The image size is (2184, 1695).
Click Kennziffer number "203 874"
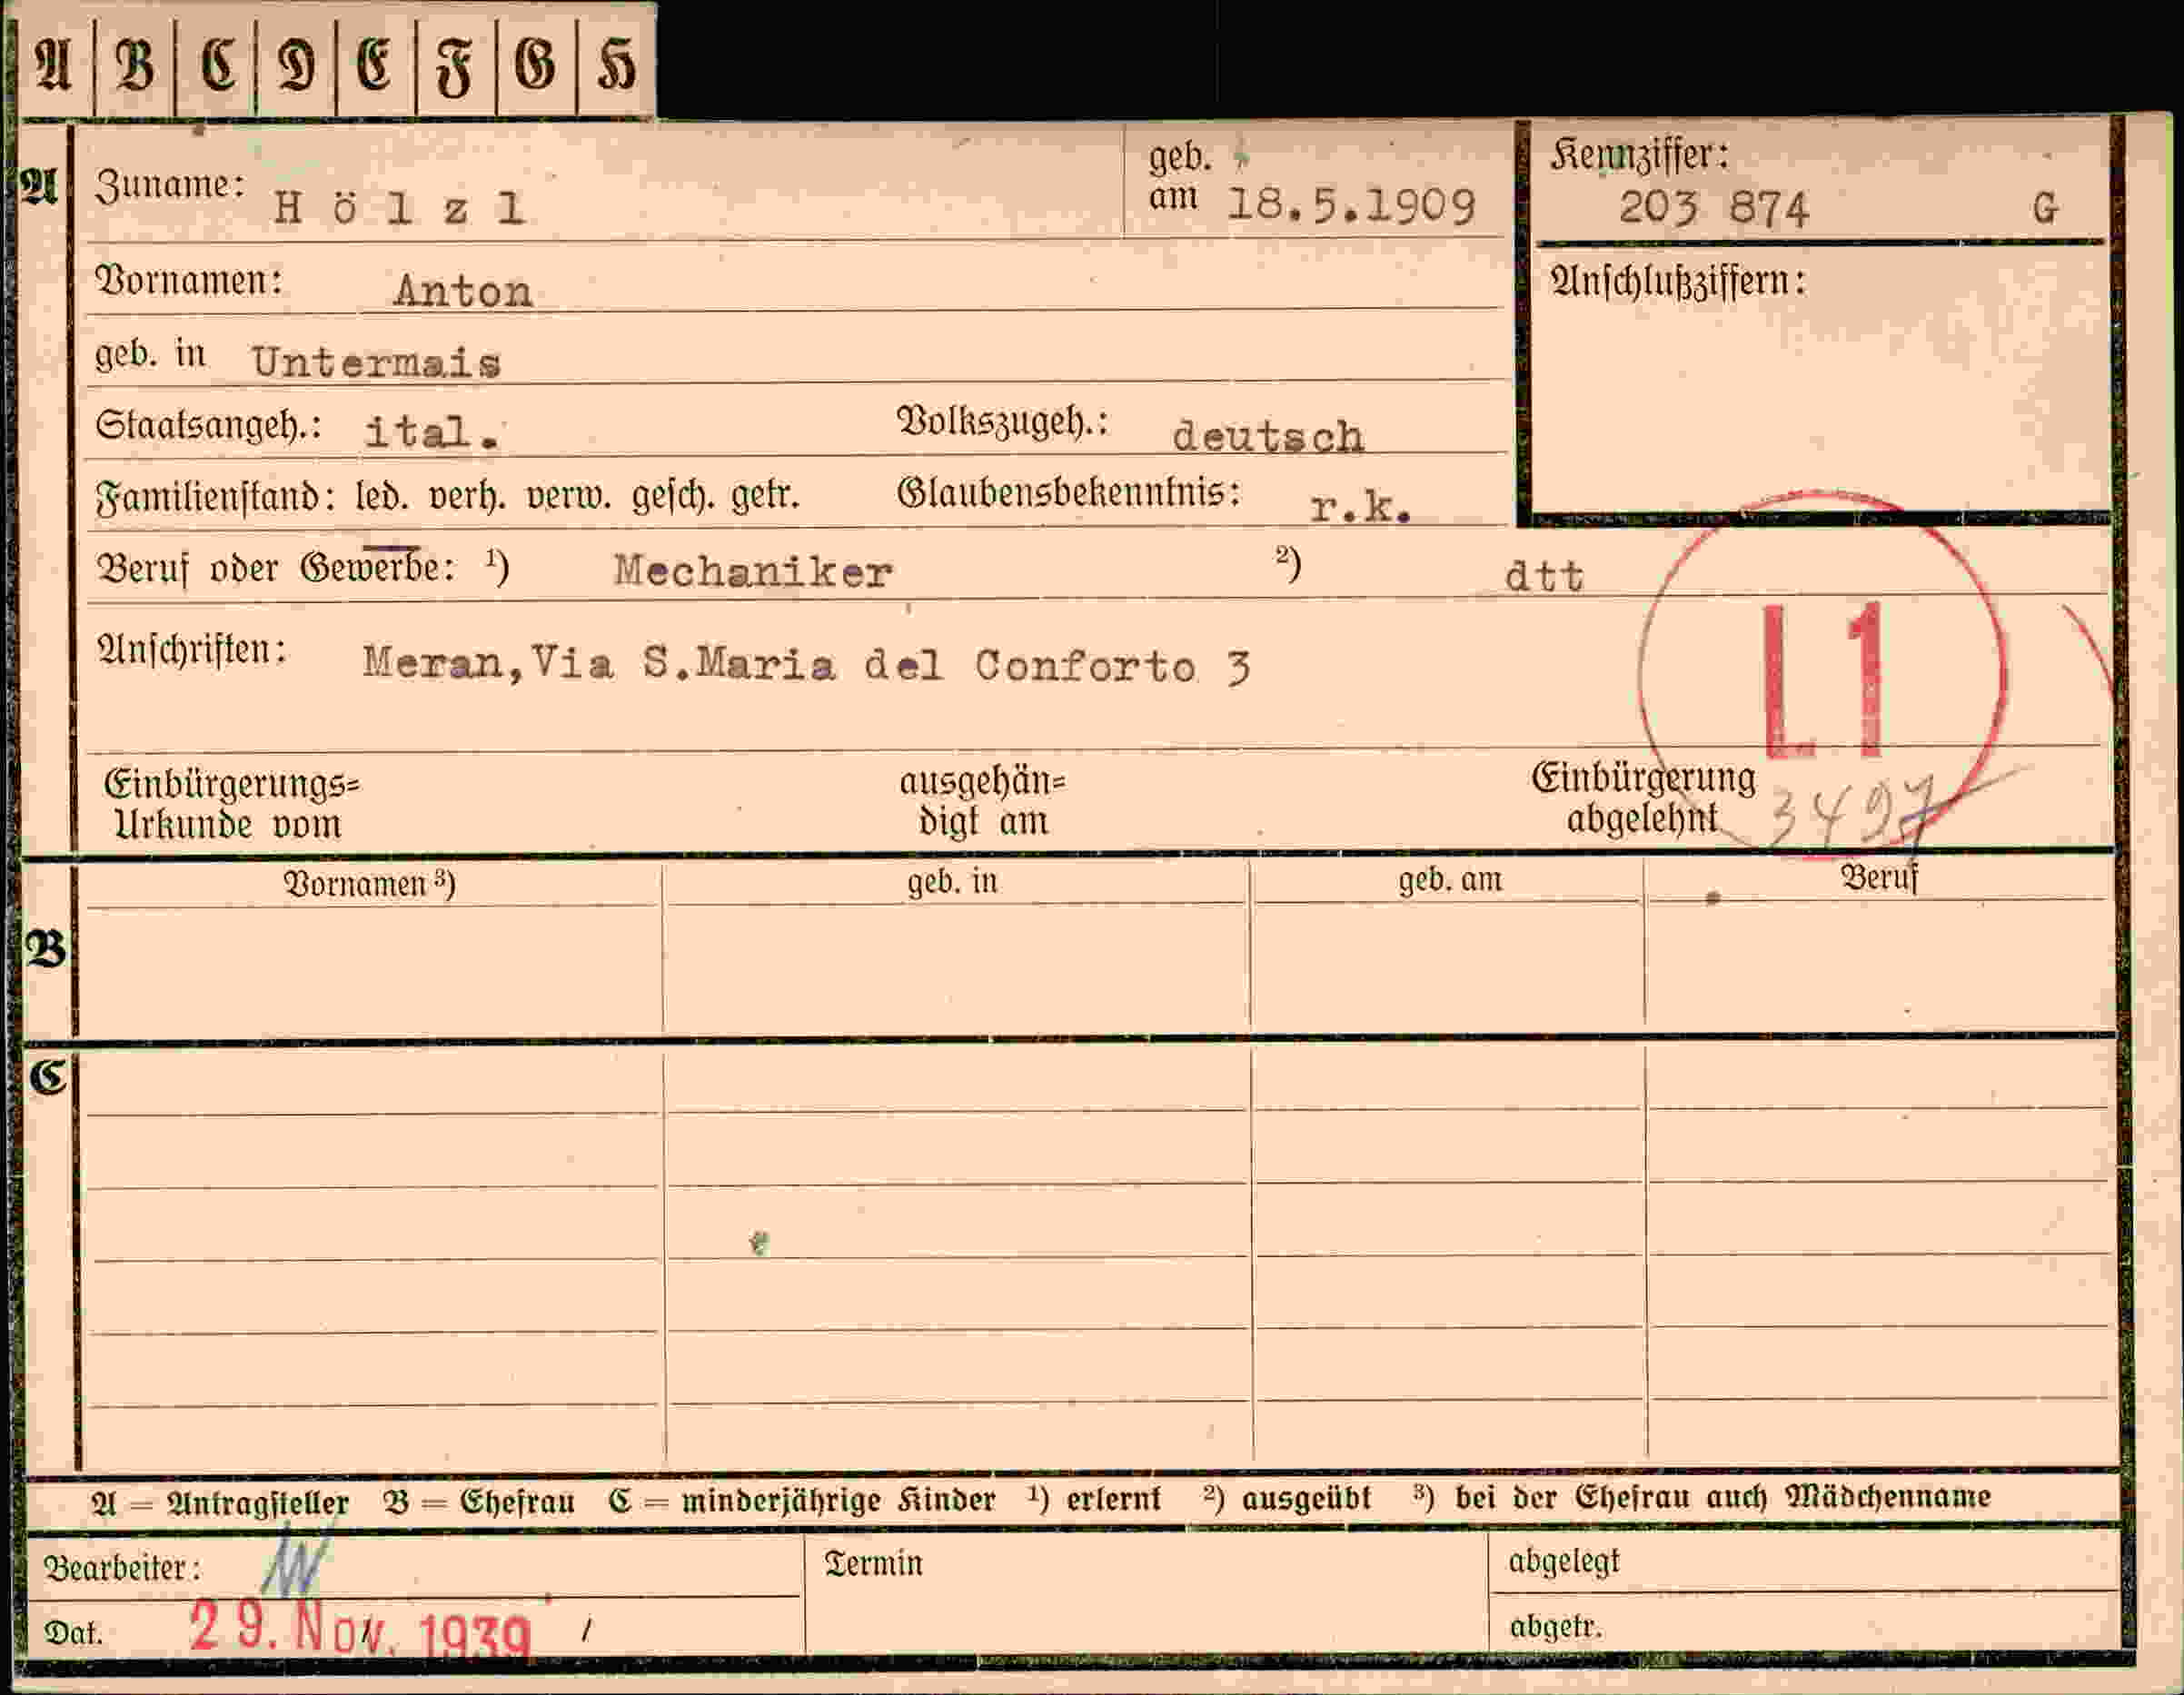pyautogui.click(x=1714, y=208)
